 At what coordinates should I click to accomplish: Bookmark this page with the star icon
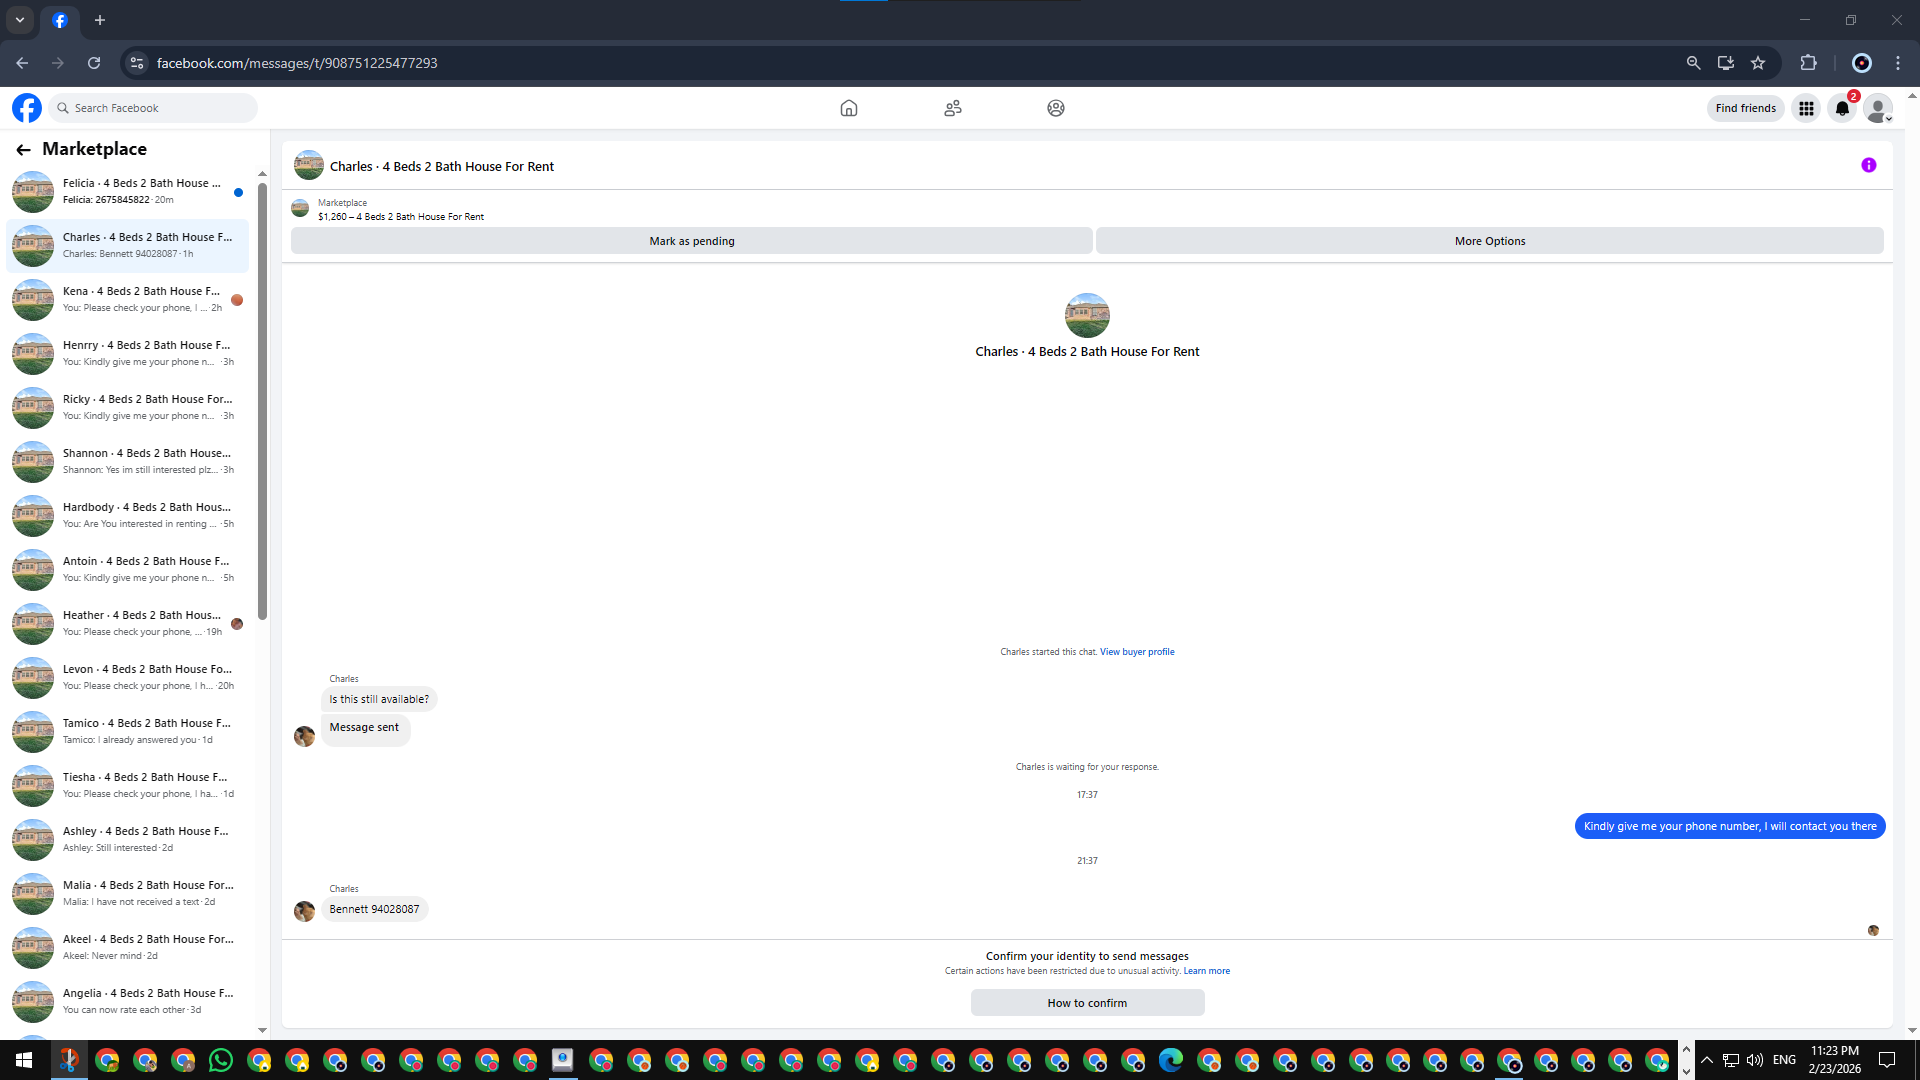click(x=1758, y=63)
